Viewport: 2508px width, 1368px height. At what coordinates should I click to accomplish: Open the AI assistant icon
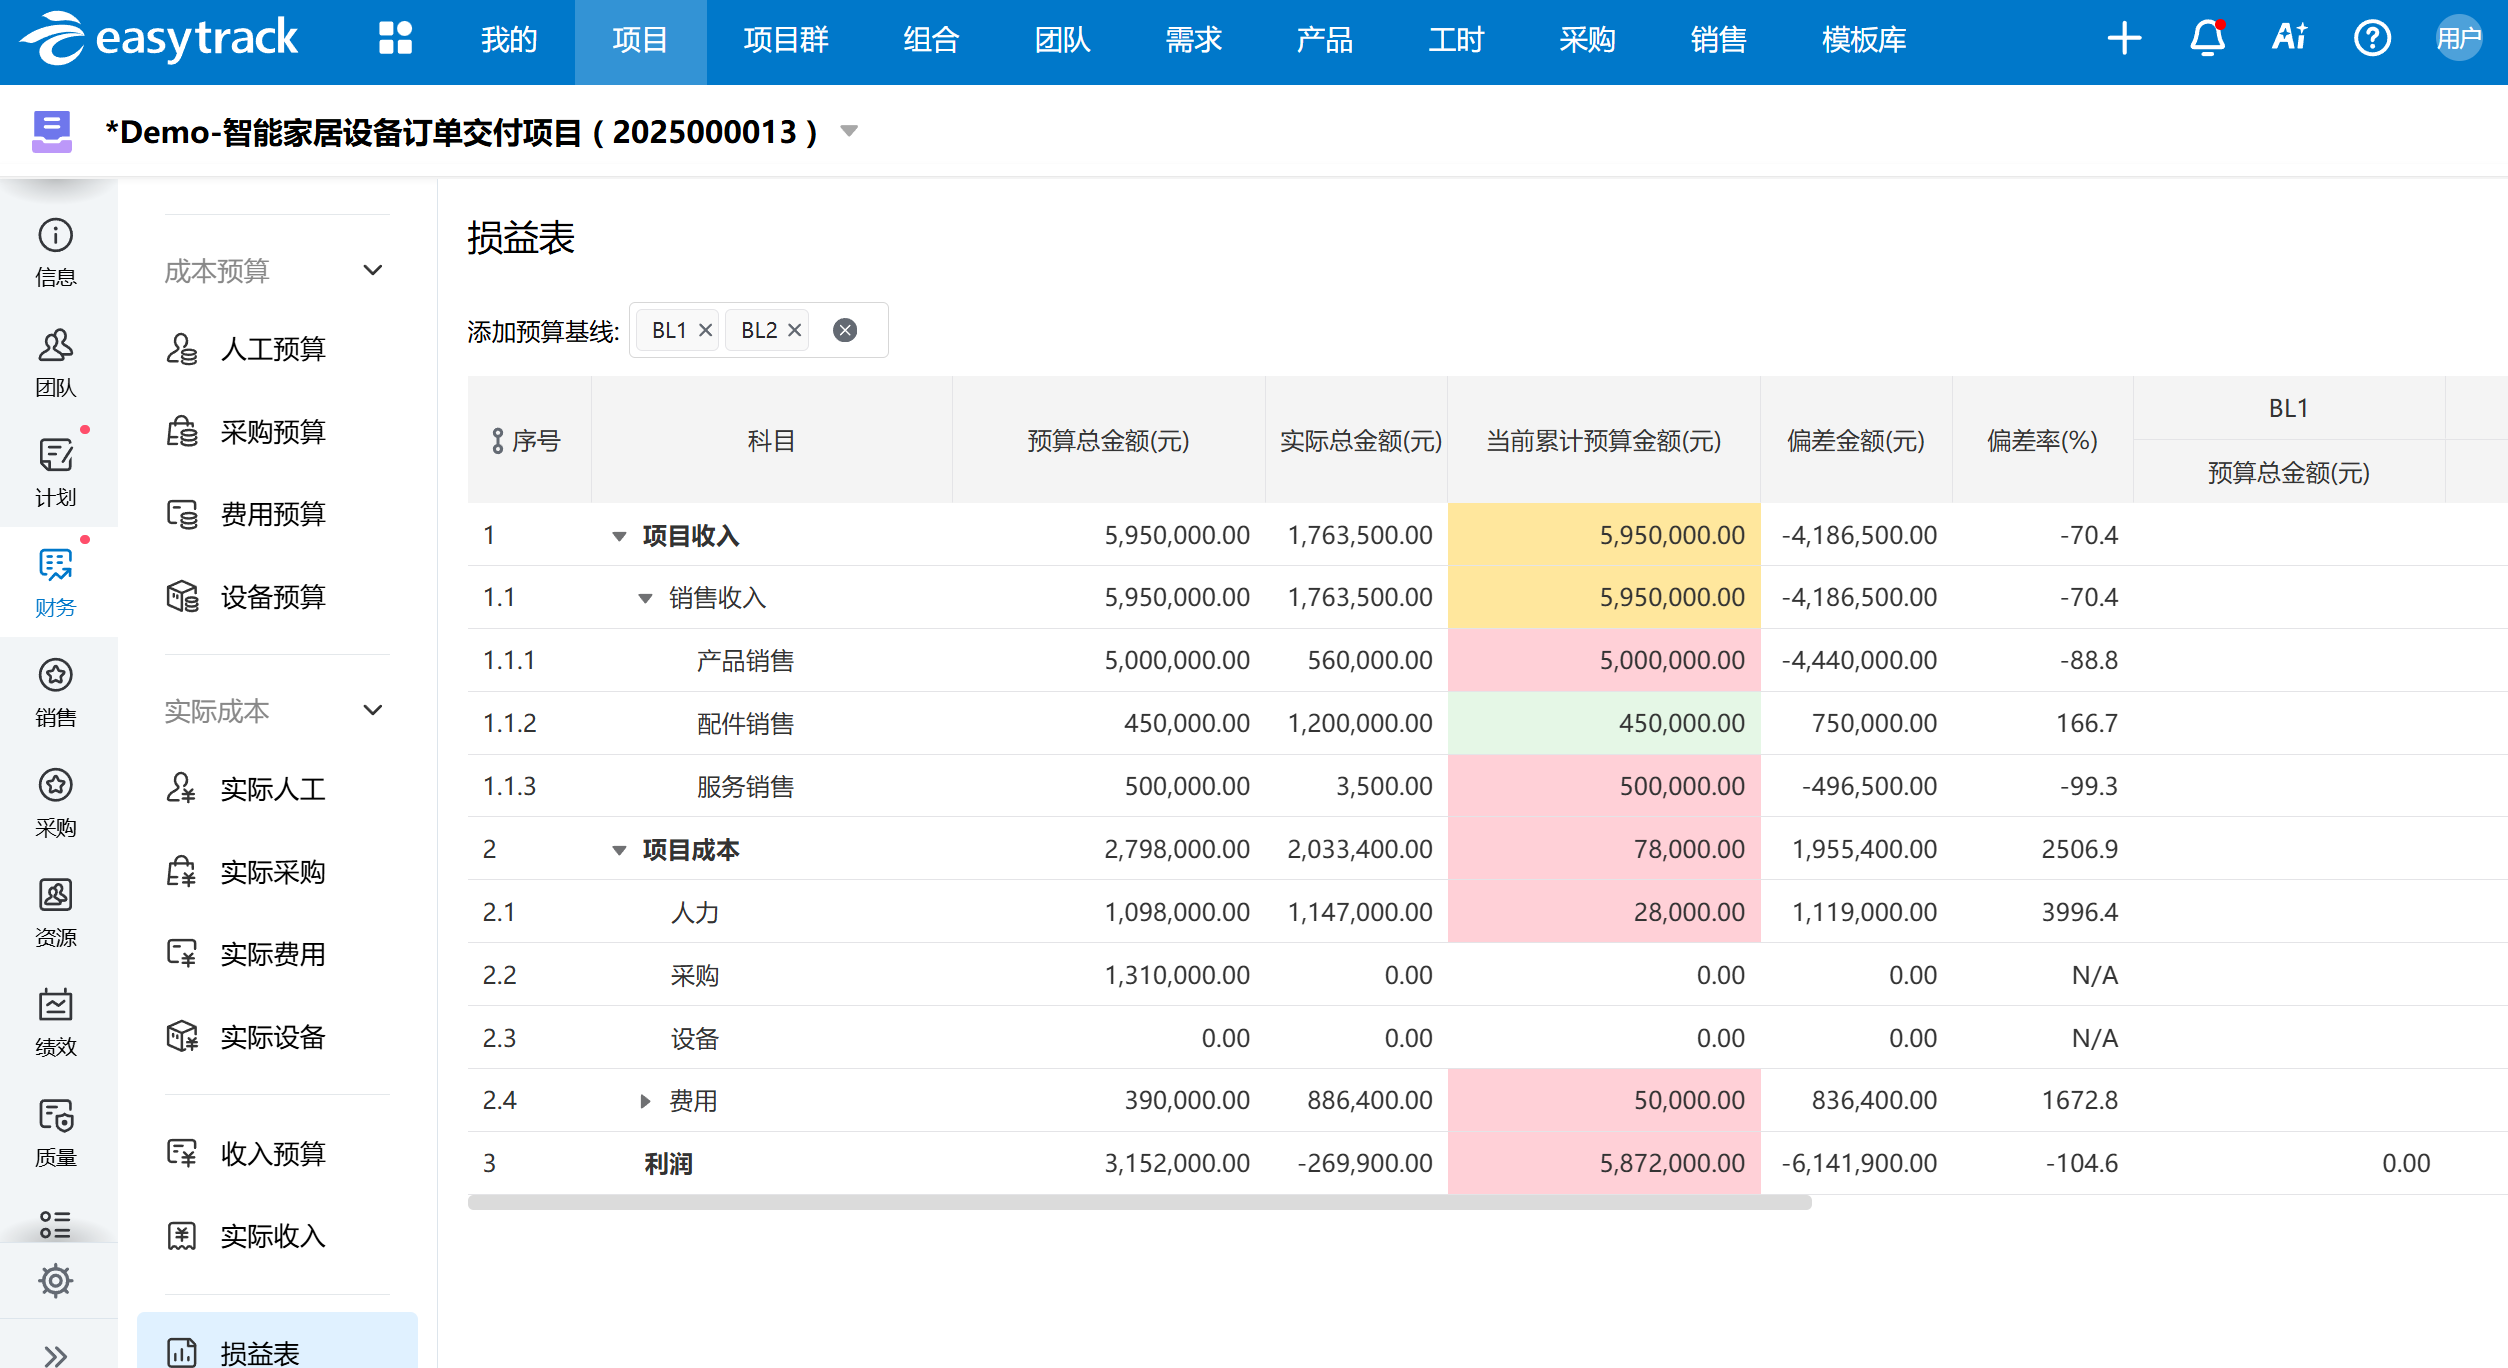2289,39
